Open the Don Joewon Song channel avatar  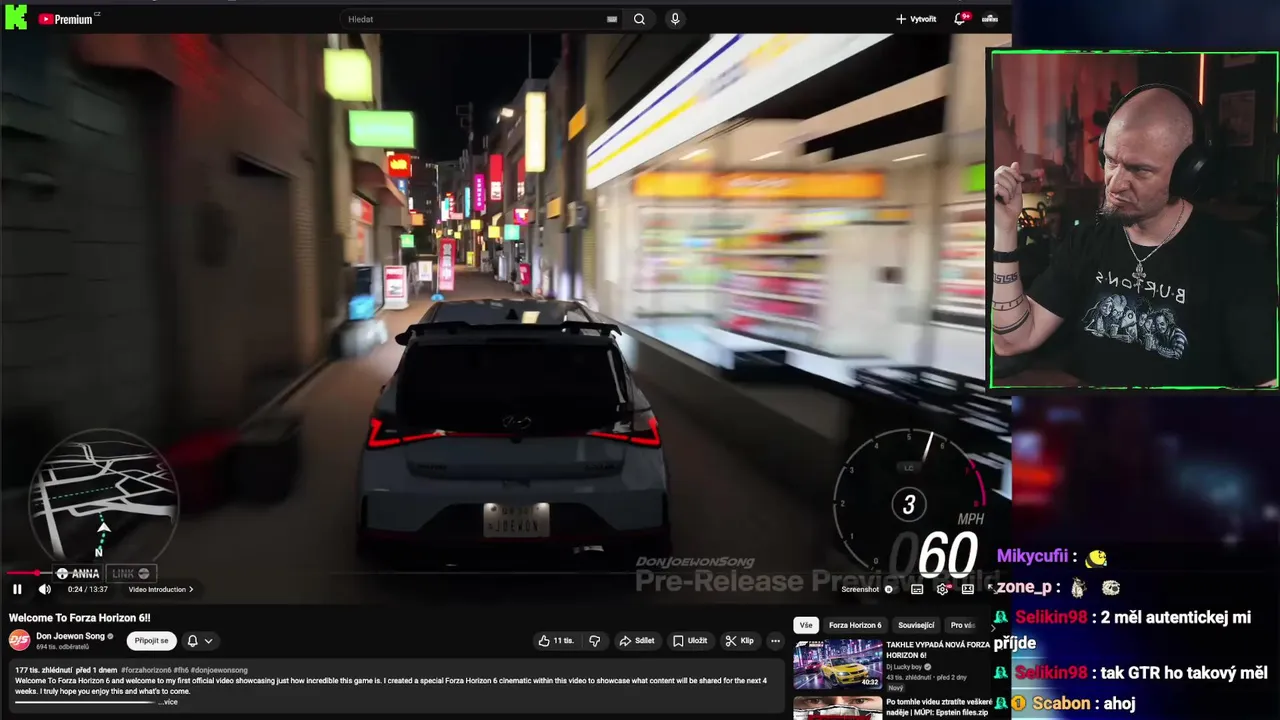(x=20, y=641)
